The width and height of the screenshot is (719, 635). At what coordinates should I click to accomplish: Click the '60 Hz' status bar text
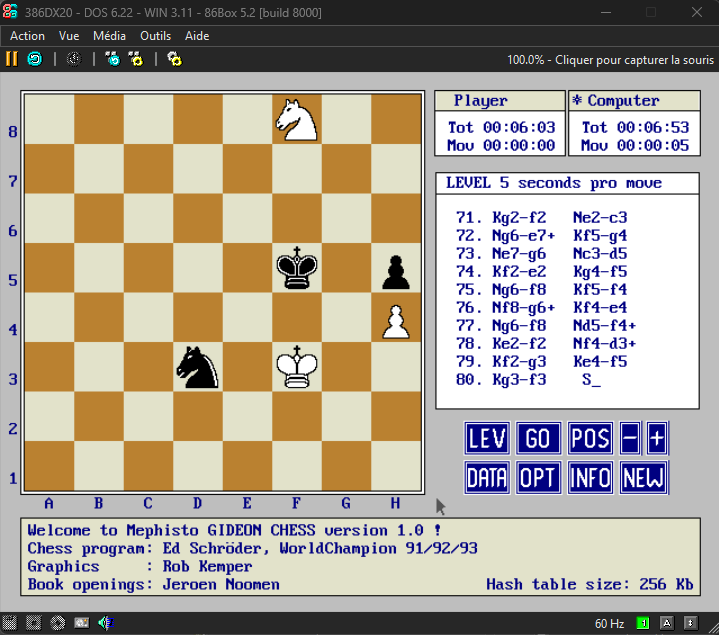click(609, 624)
